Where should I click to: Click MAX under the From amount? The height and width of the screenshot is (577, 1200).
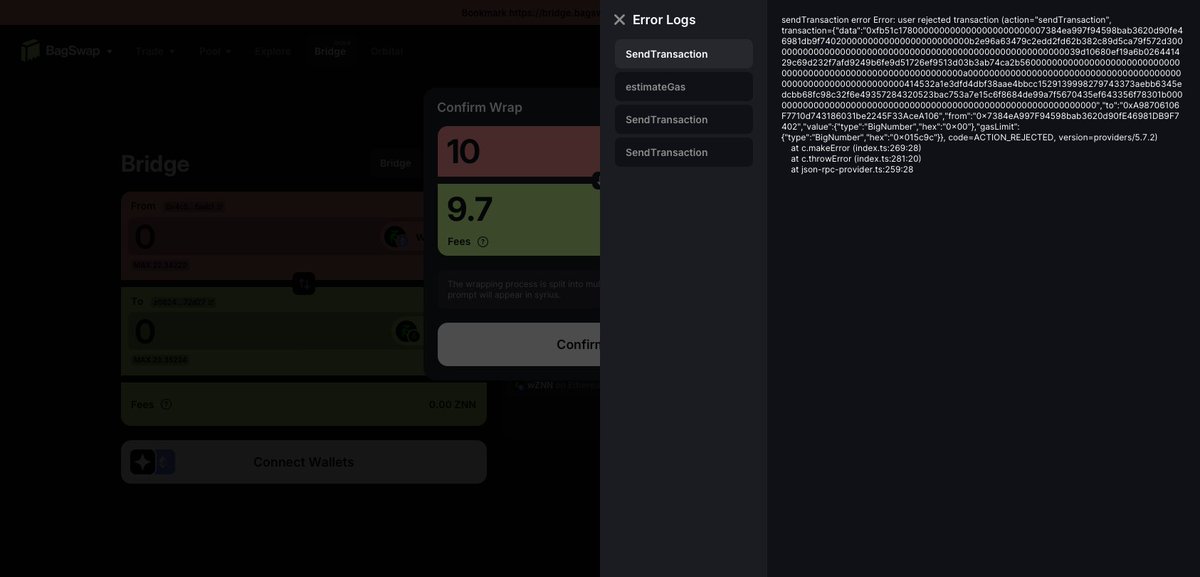pos(160,265)
